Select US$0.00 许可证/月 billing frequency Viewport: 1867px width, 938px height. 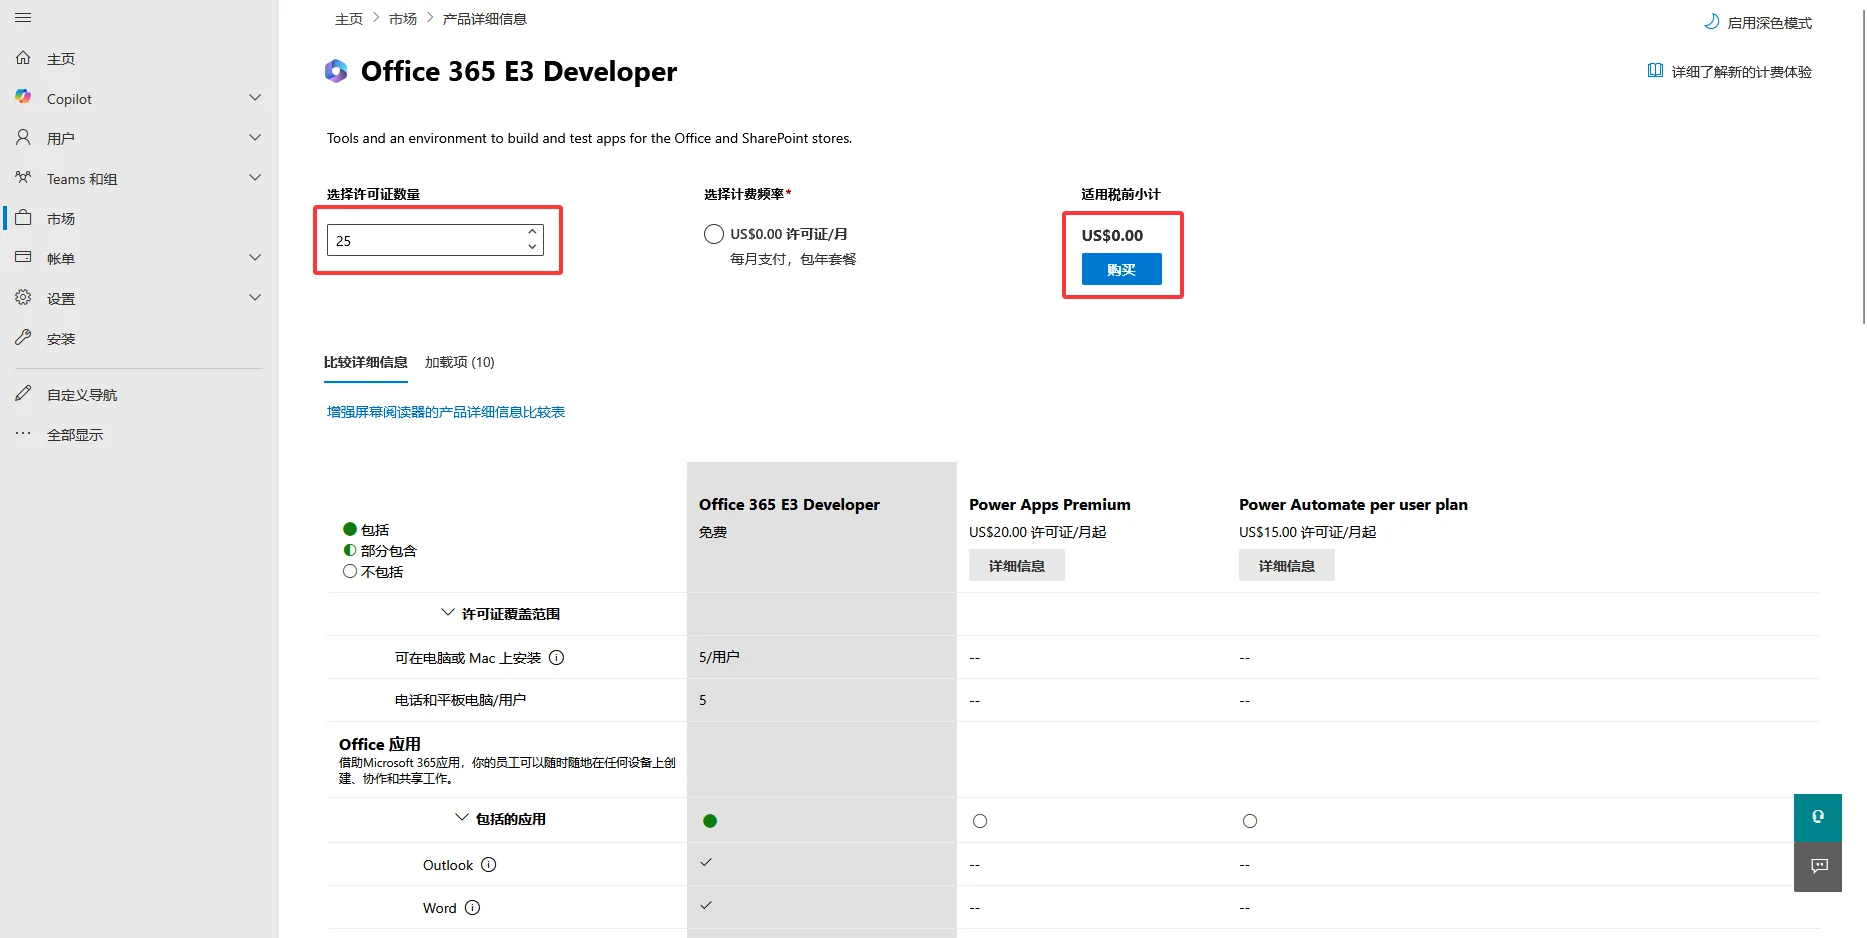tap(713, 233)
